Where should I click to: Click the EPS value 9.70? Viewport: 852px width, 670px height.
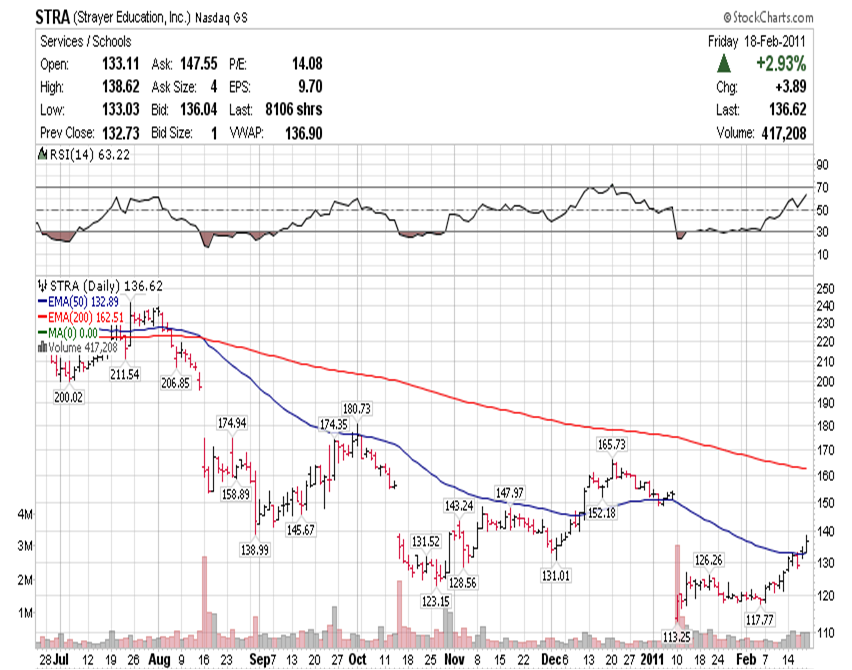[x=310, y=86]
